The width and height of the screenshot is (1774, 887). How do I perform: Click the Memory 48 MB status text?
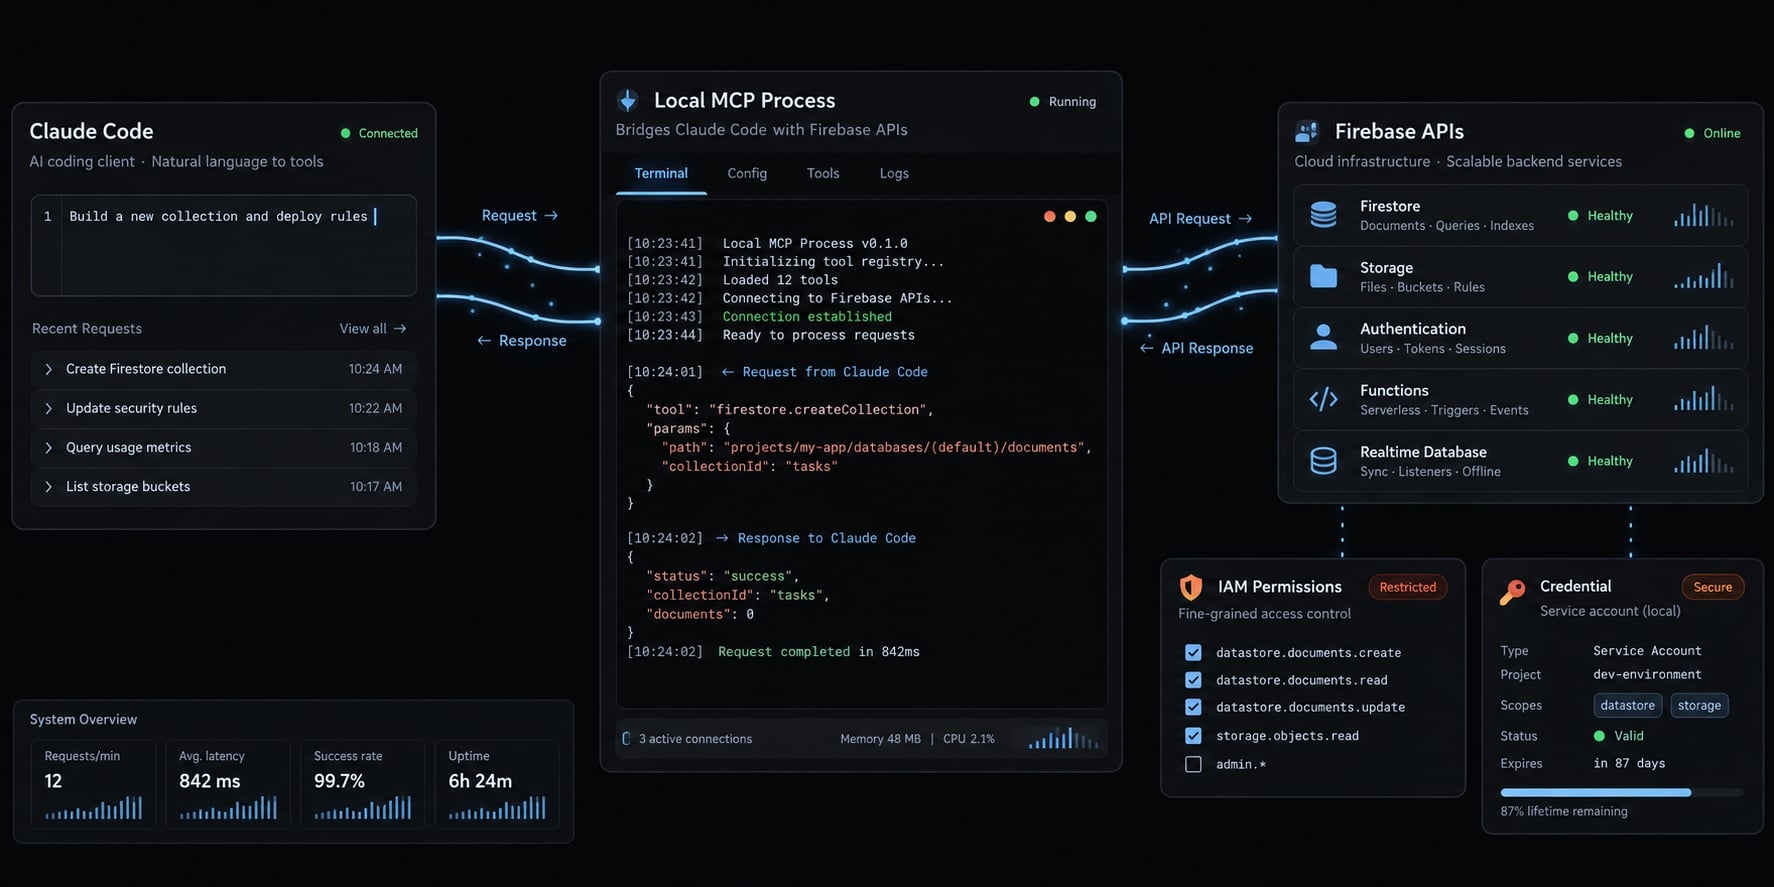click(x=880, y=739)
